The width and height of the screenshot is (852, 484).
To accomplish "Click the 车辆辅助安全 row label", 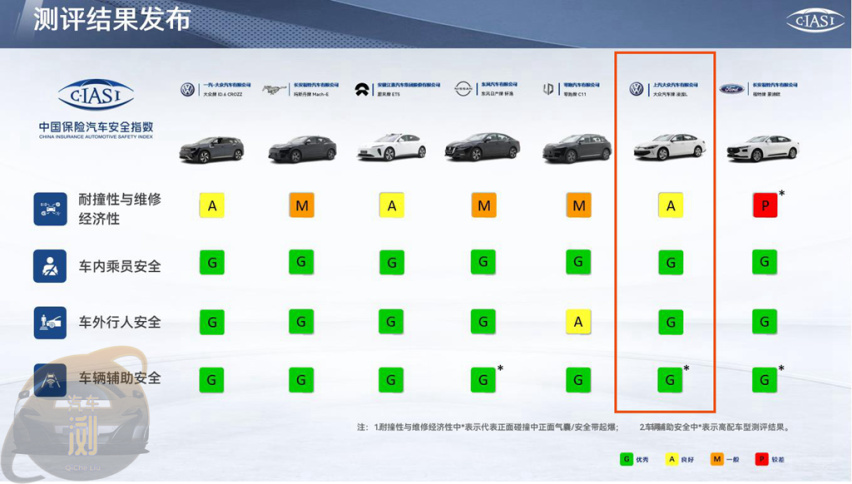I will 120,378.
